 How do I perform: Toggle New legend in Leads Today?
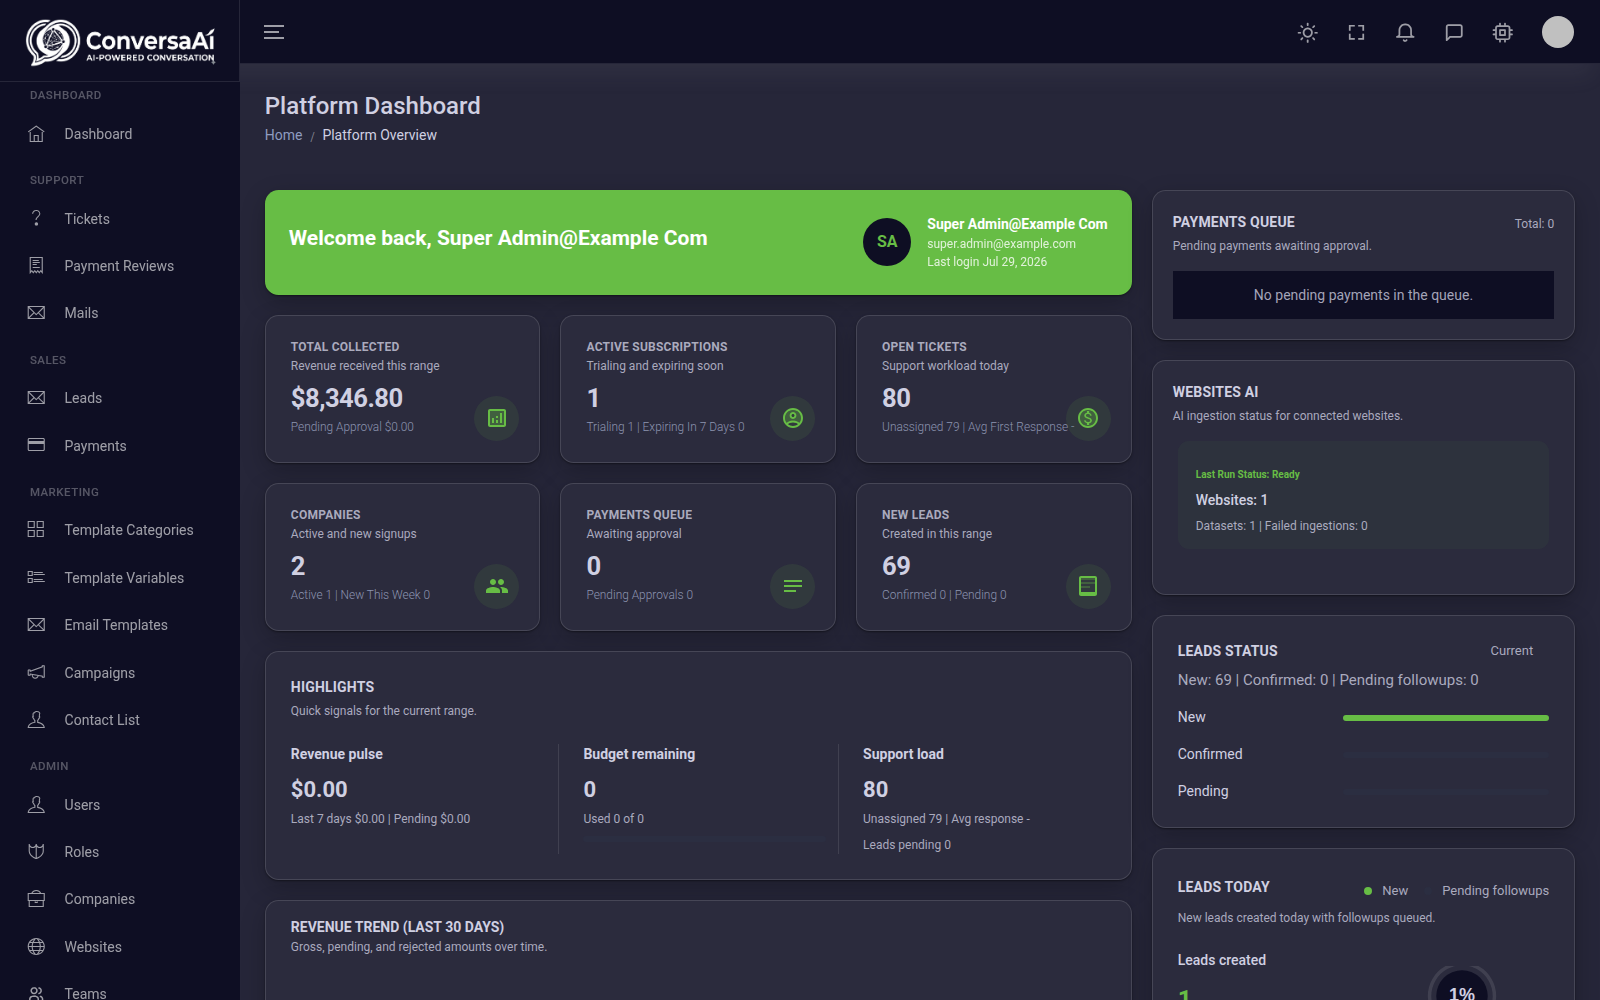(1386, 891)
